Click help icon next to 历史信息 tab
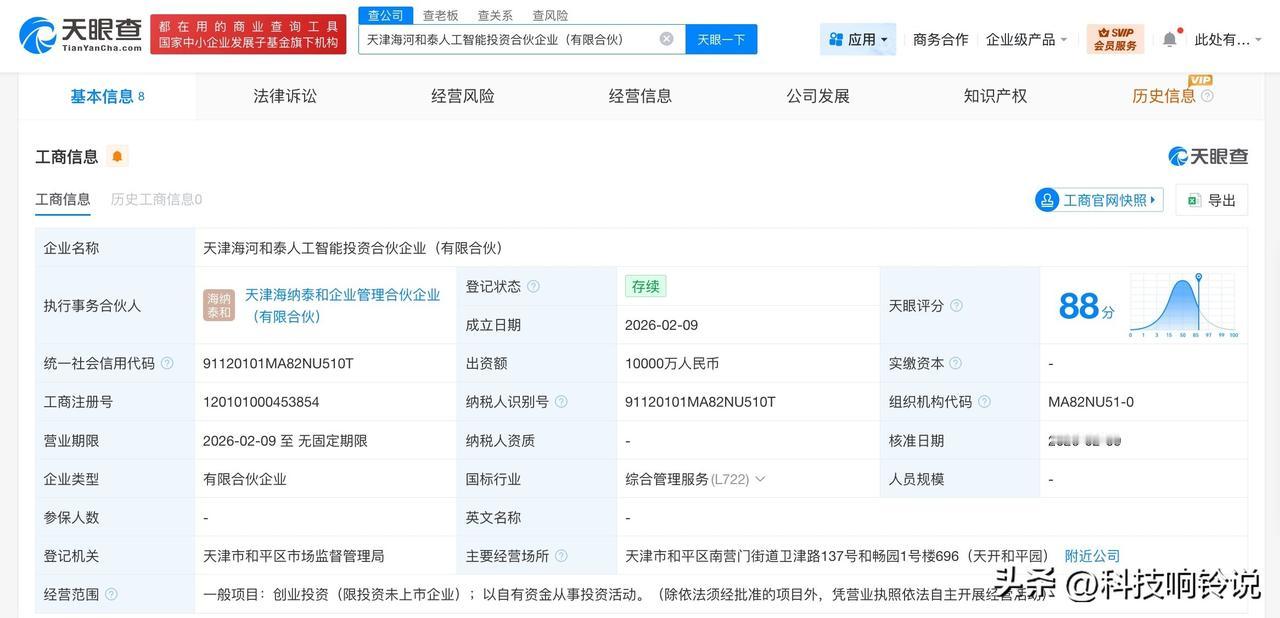 (x=1207, y=96)
